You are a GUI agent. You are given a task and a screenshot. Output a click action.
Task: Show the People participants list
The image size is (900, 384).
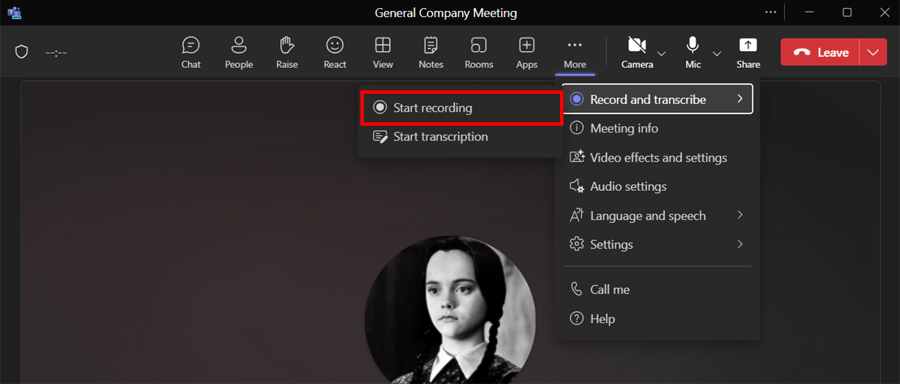pos(239,52)
